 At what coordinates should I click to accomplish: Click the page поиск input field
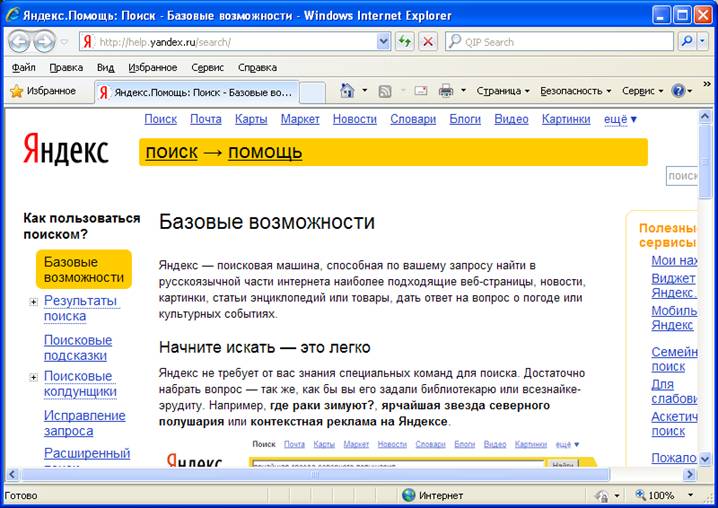(x=682, y=176)
